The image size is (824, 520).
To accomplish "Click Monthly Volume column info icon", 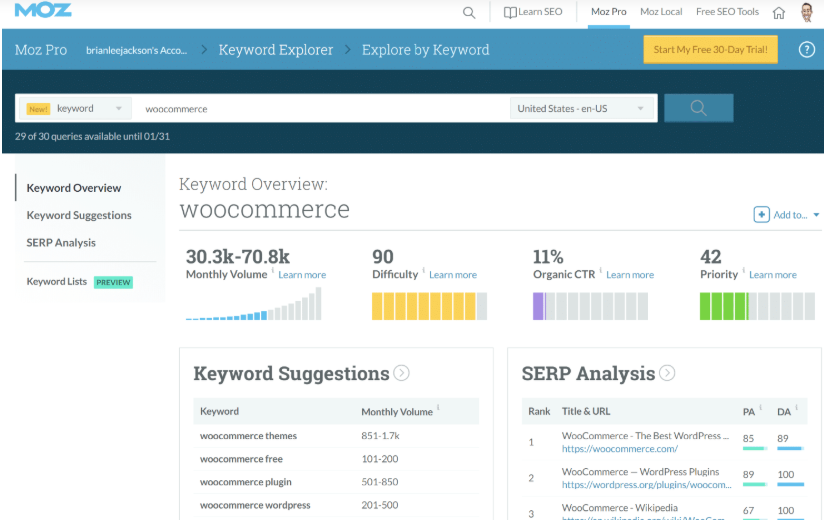I will tap(438, 407).
